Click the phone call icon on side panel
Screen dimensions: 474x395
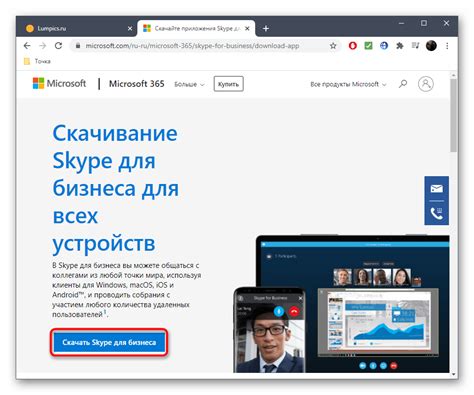pos(436,213)
